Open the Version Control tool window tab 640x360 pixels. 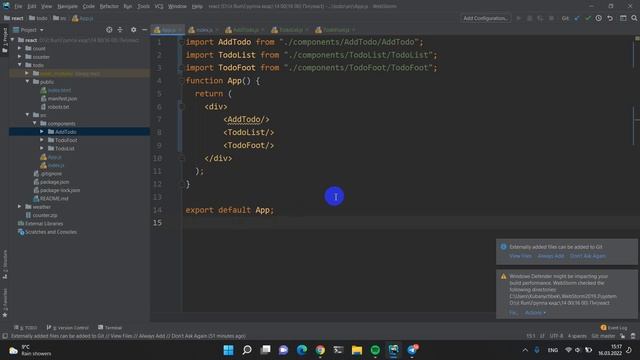(68, 328)
